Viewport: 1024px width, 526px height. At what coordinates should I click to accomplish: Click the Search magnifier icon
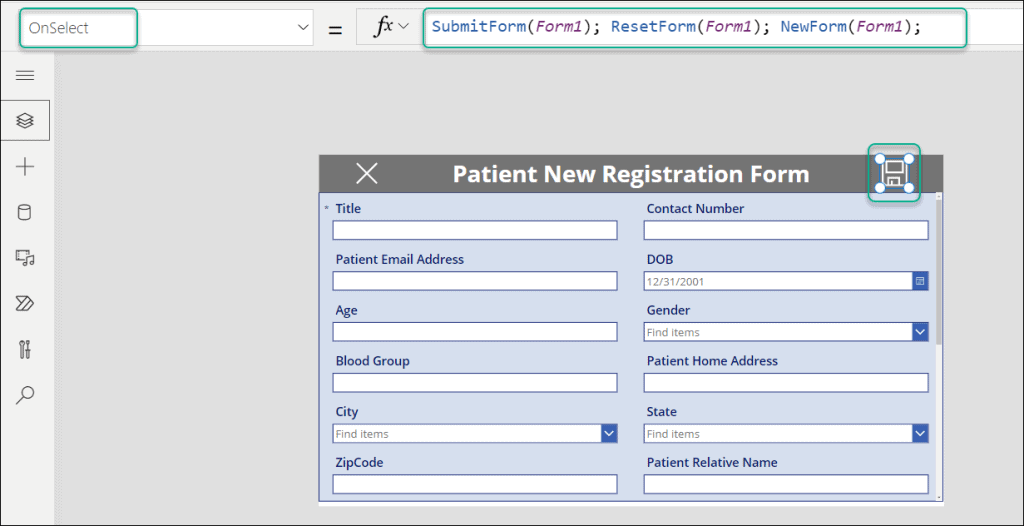coord(25,395)
